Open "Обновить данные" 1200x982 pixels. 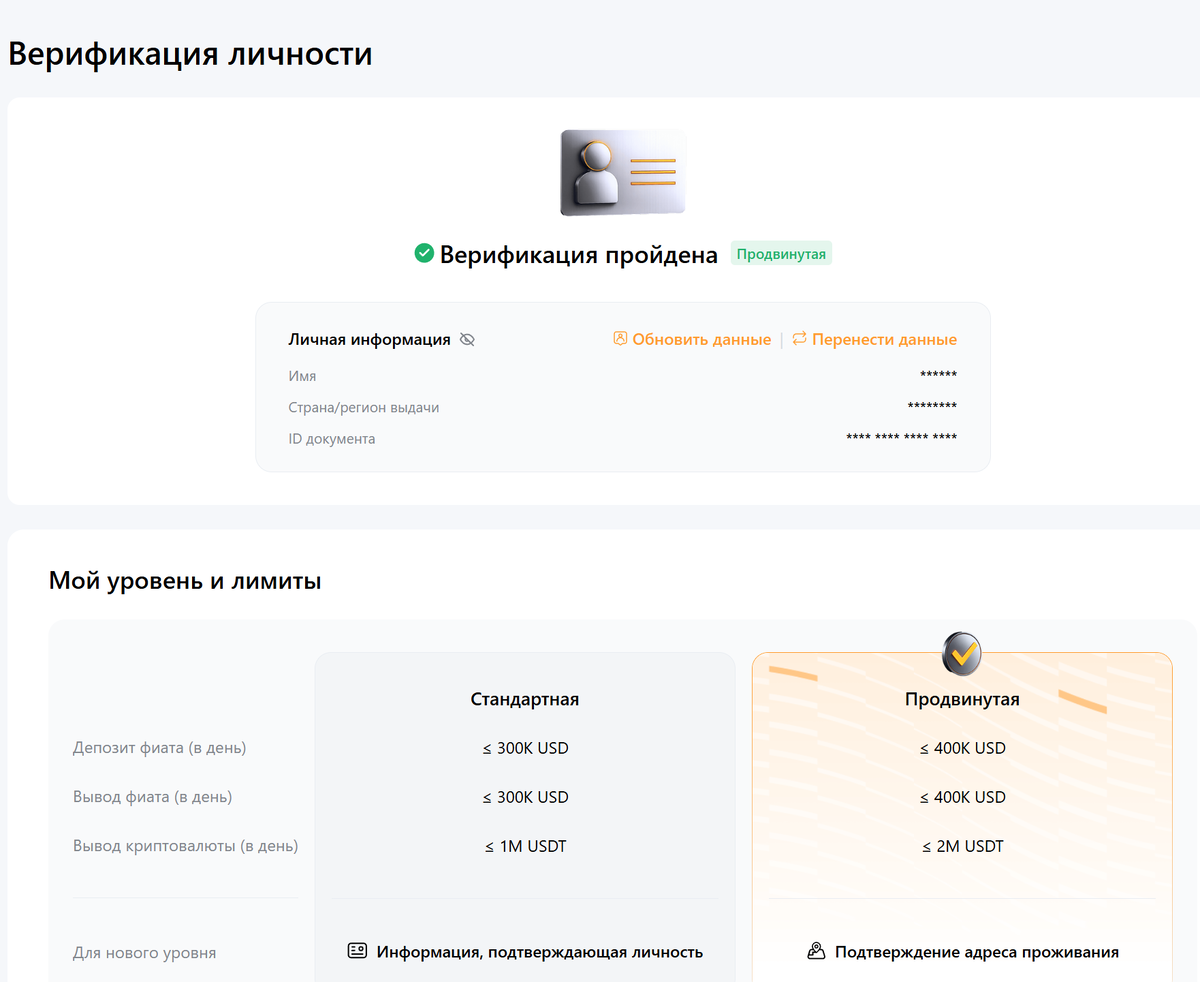(700, 339)
